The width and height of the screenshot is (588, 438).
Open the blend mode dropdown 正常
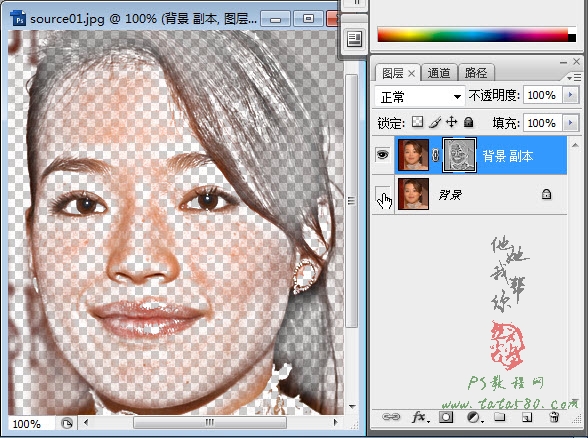point(420,97)
